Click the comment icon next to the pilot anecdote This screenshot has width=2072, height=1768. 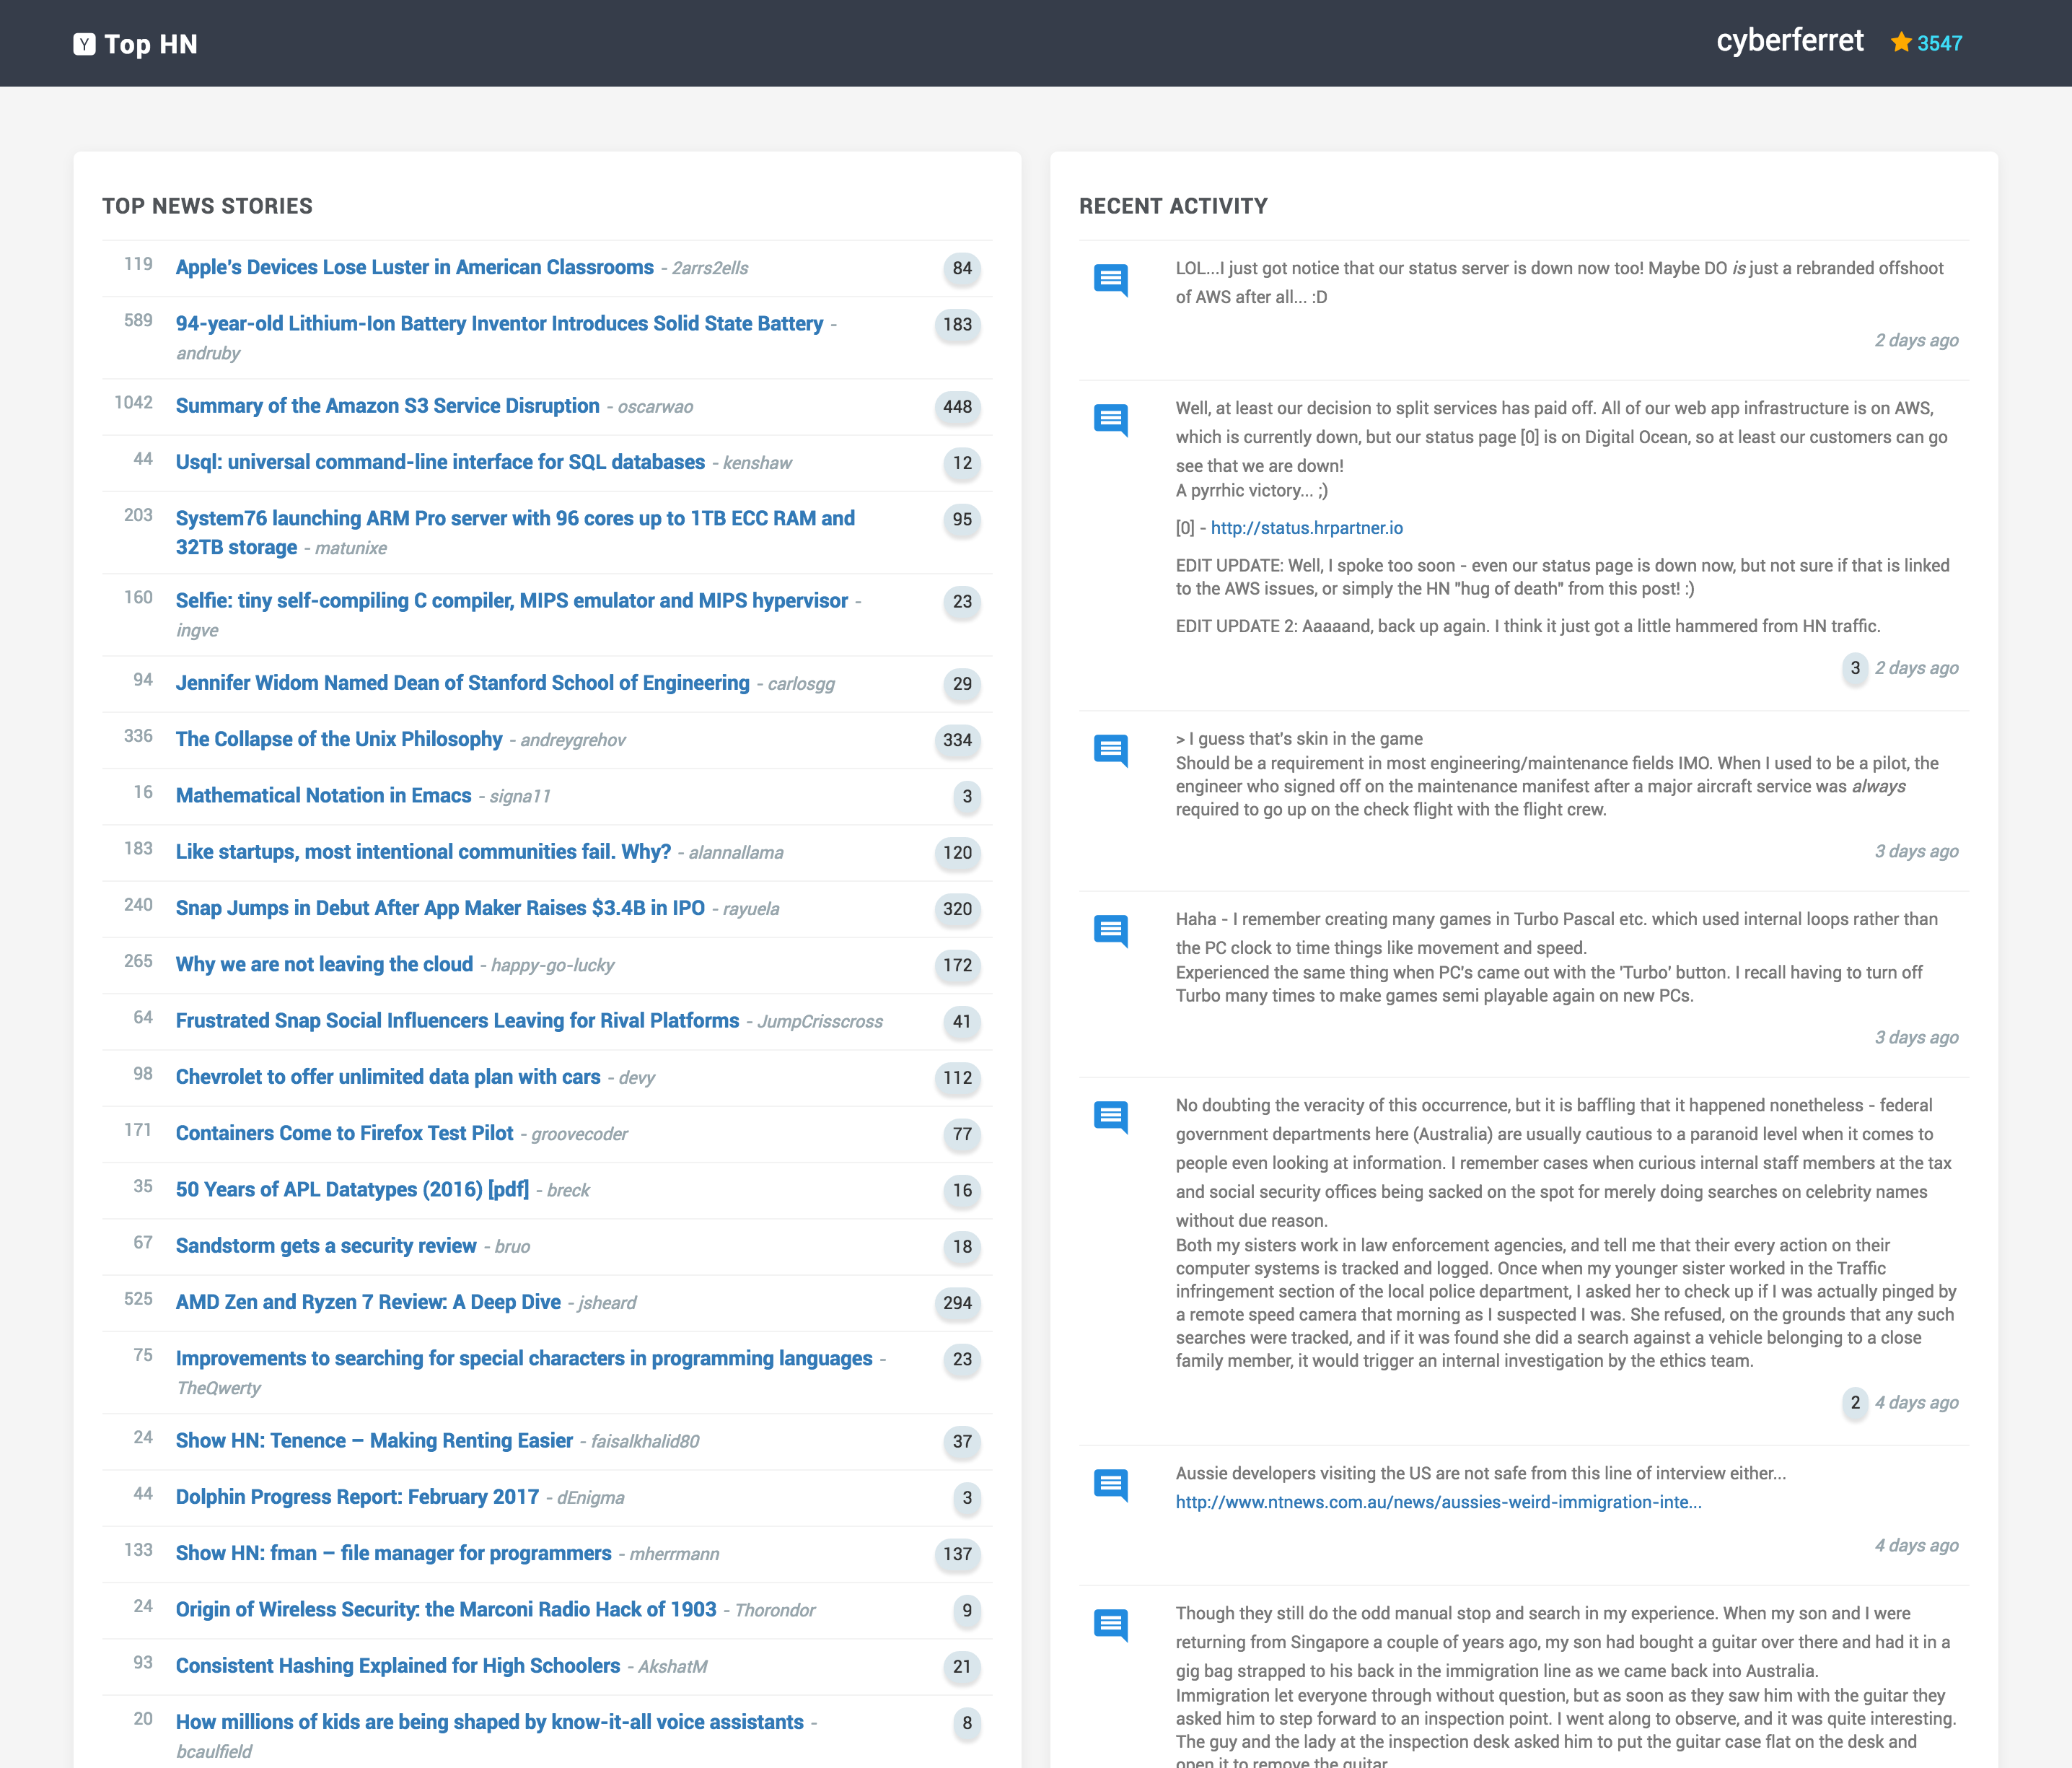coord(1112,748)
